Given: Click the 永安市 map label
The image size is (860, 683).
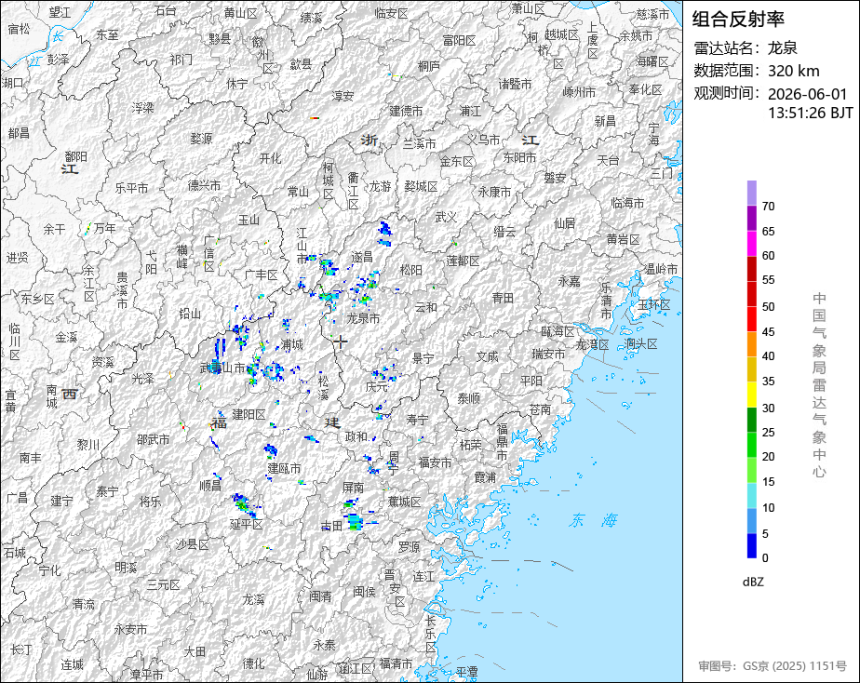Looking at the screenshot, I should pos(131,629).
